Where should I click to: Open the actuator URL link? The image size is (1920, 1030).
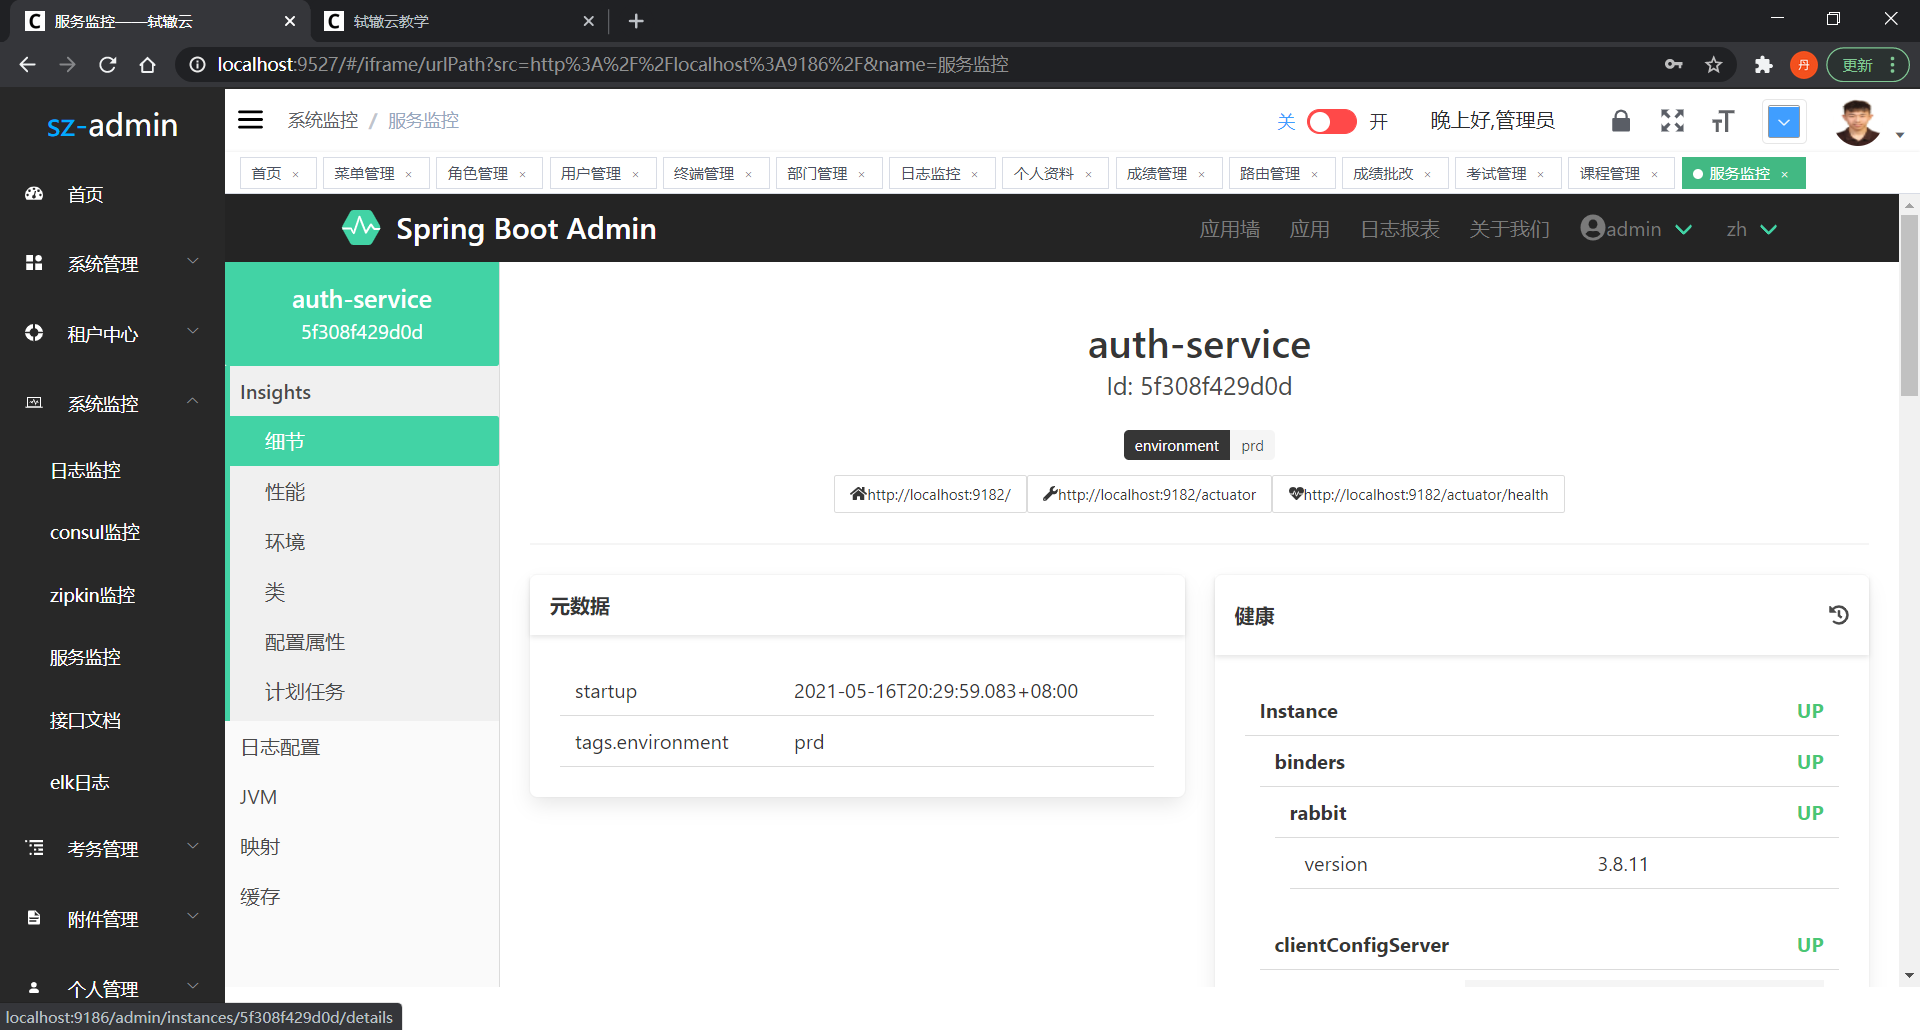click(x=1149, y=494)
